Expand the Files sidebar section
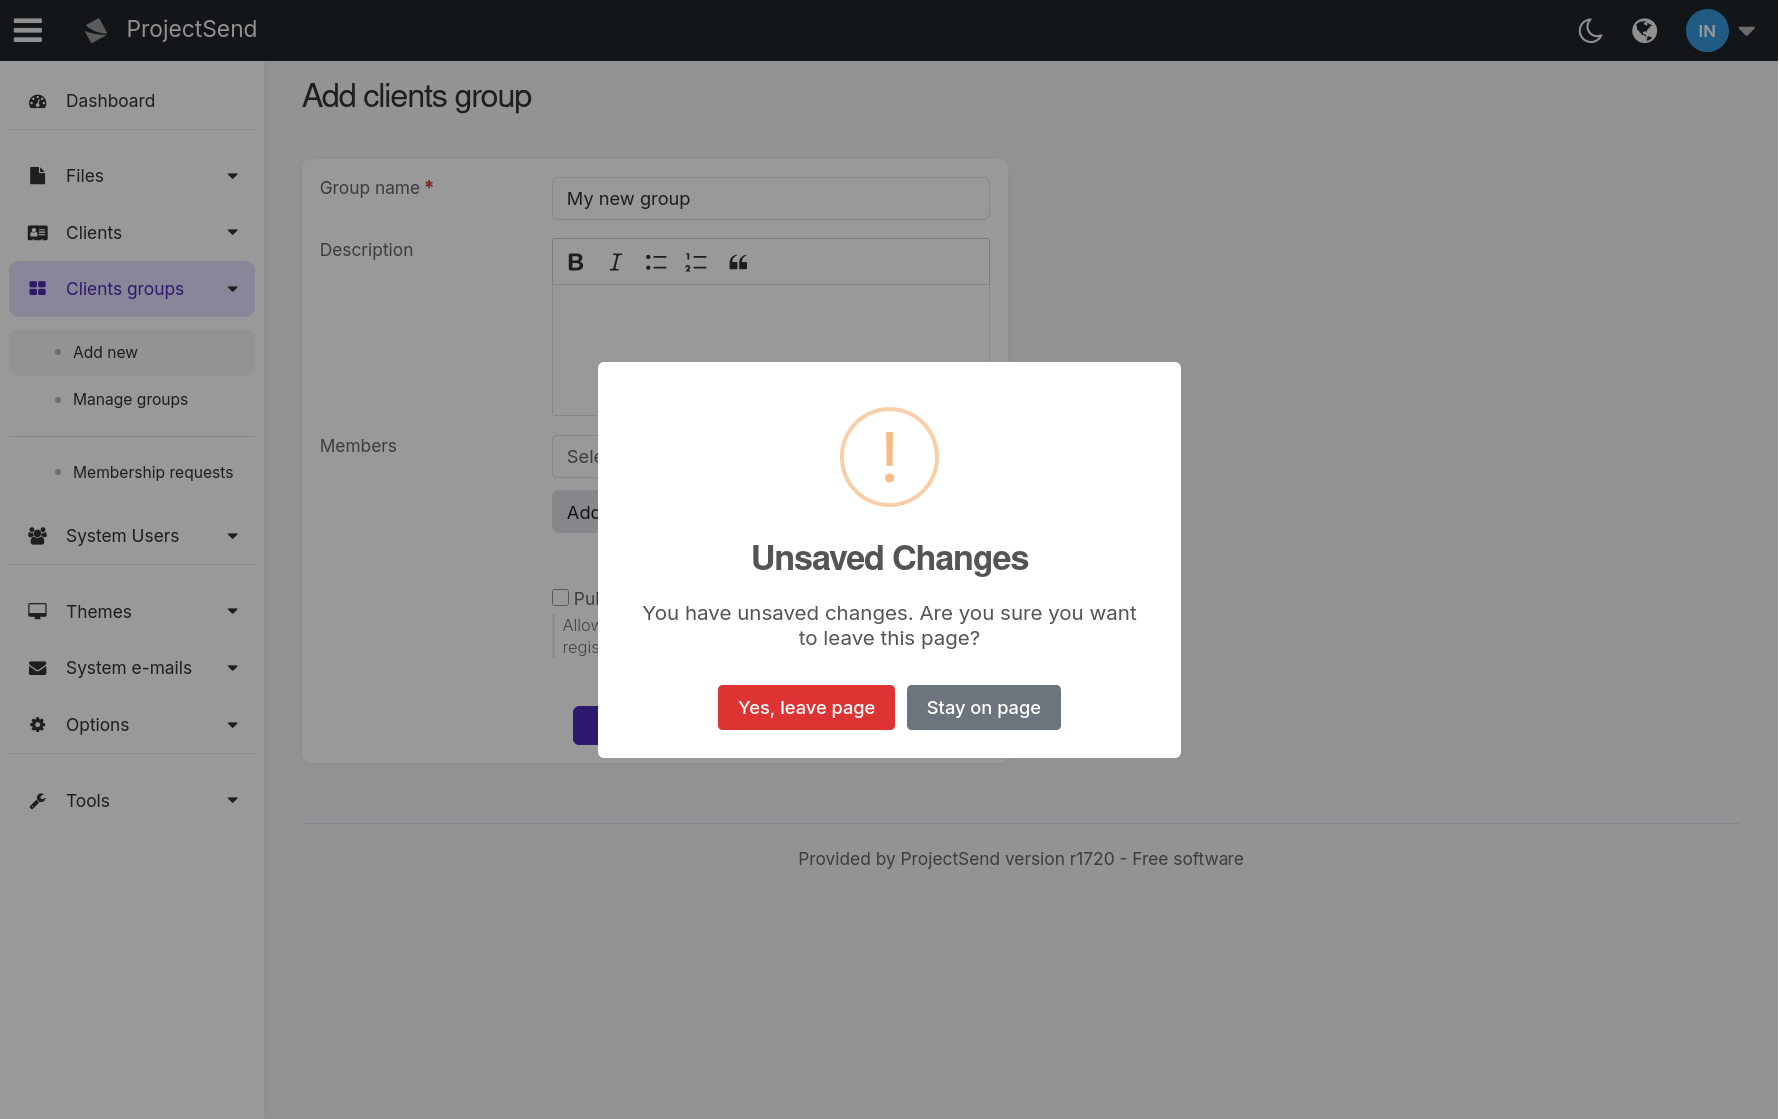Viewport: 1779px width, 1119px height. 83,175
